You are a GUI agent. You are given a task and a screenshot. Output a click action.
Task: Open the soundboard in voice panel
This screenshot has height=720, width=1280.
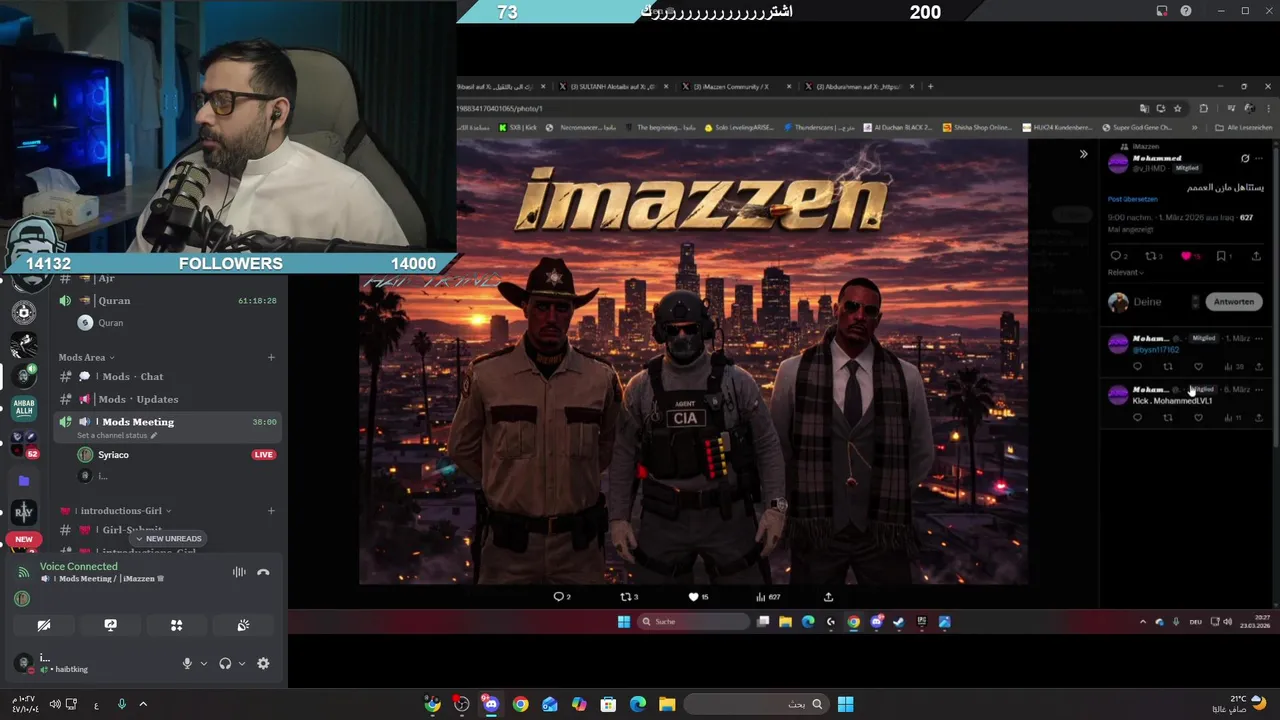tap(243, 625)
